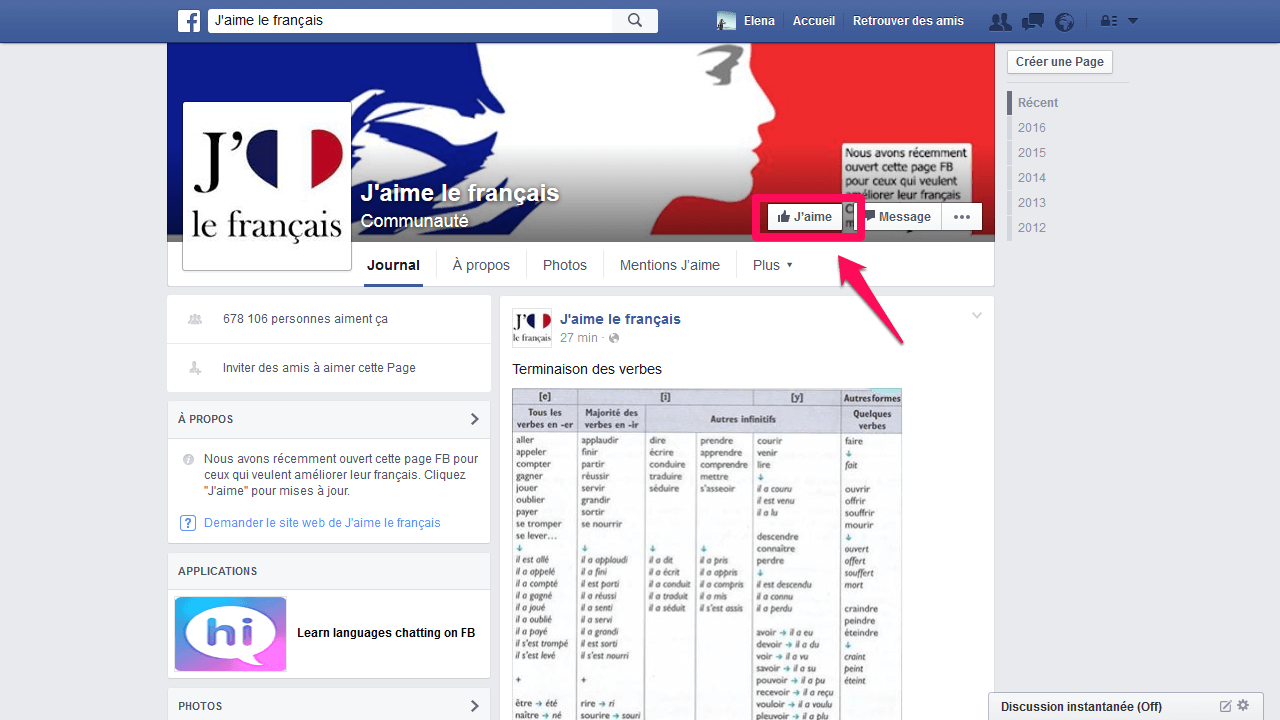Open the friend requests icon

tap(999, 21)
